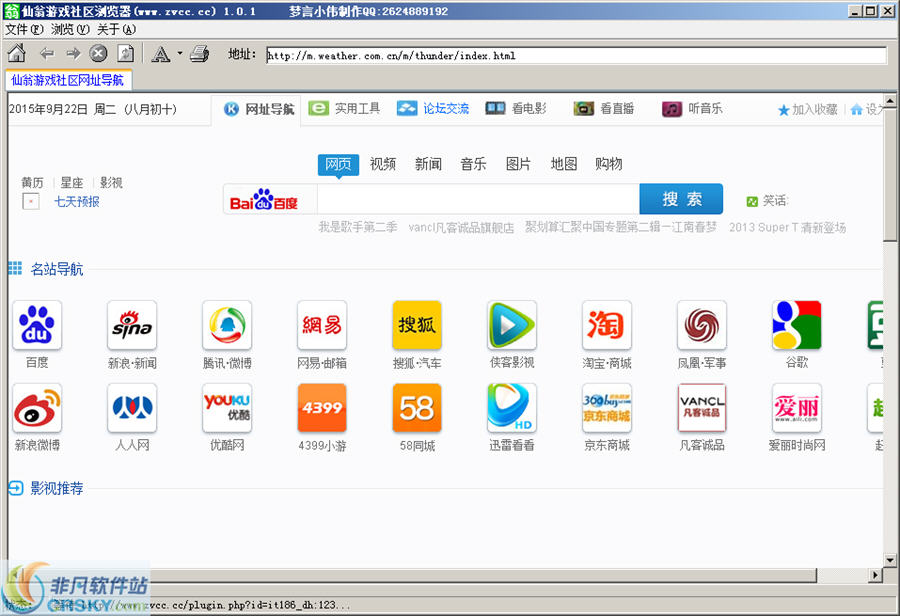The image size is (900, 616).
Task: Click 加入收藏 star link
Action: pyautogui.click(x=808, y=110)
